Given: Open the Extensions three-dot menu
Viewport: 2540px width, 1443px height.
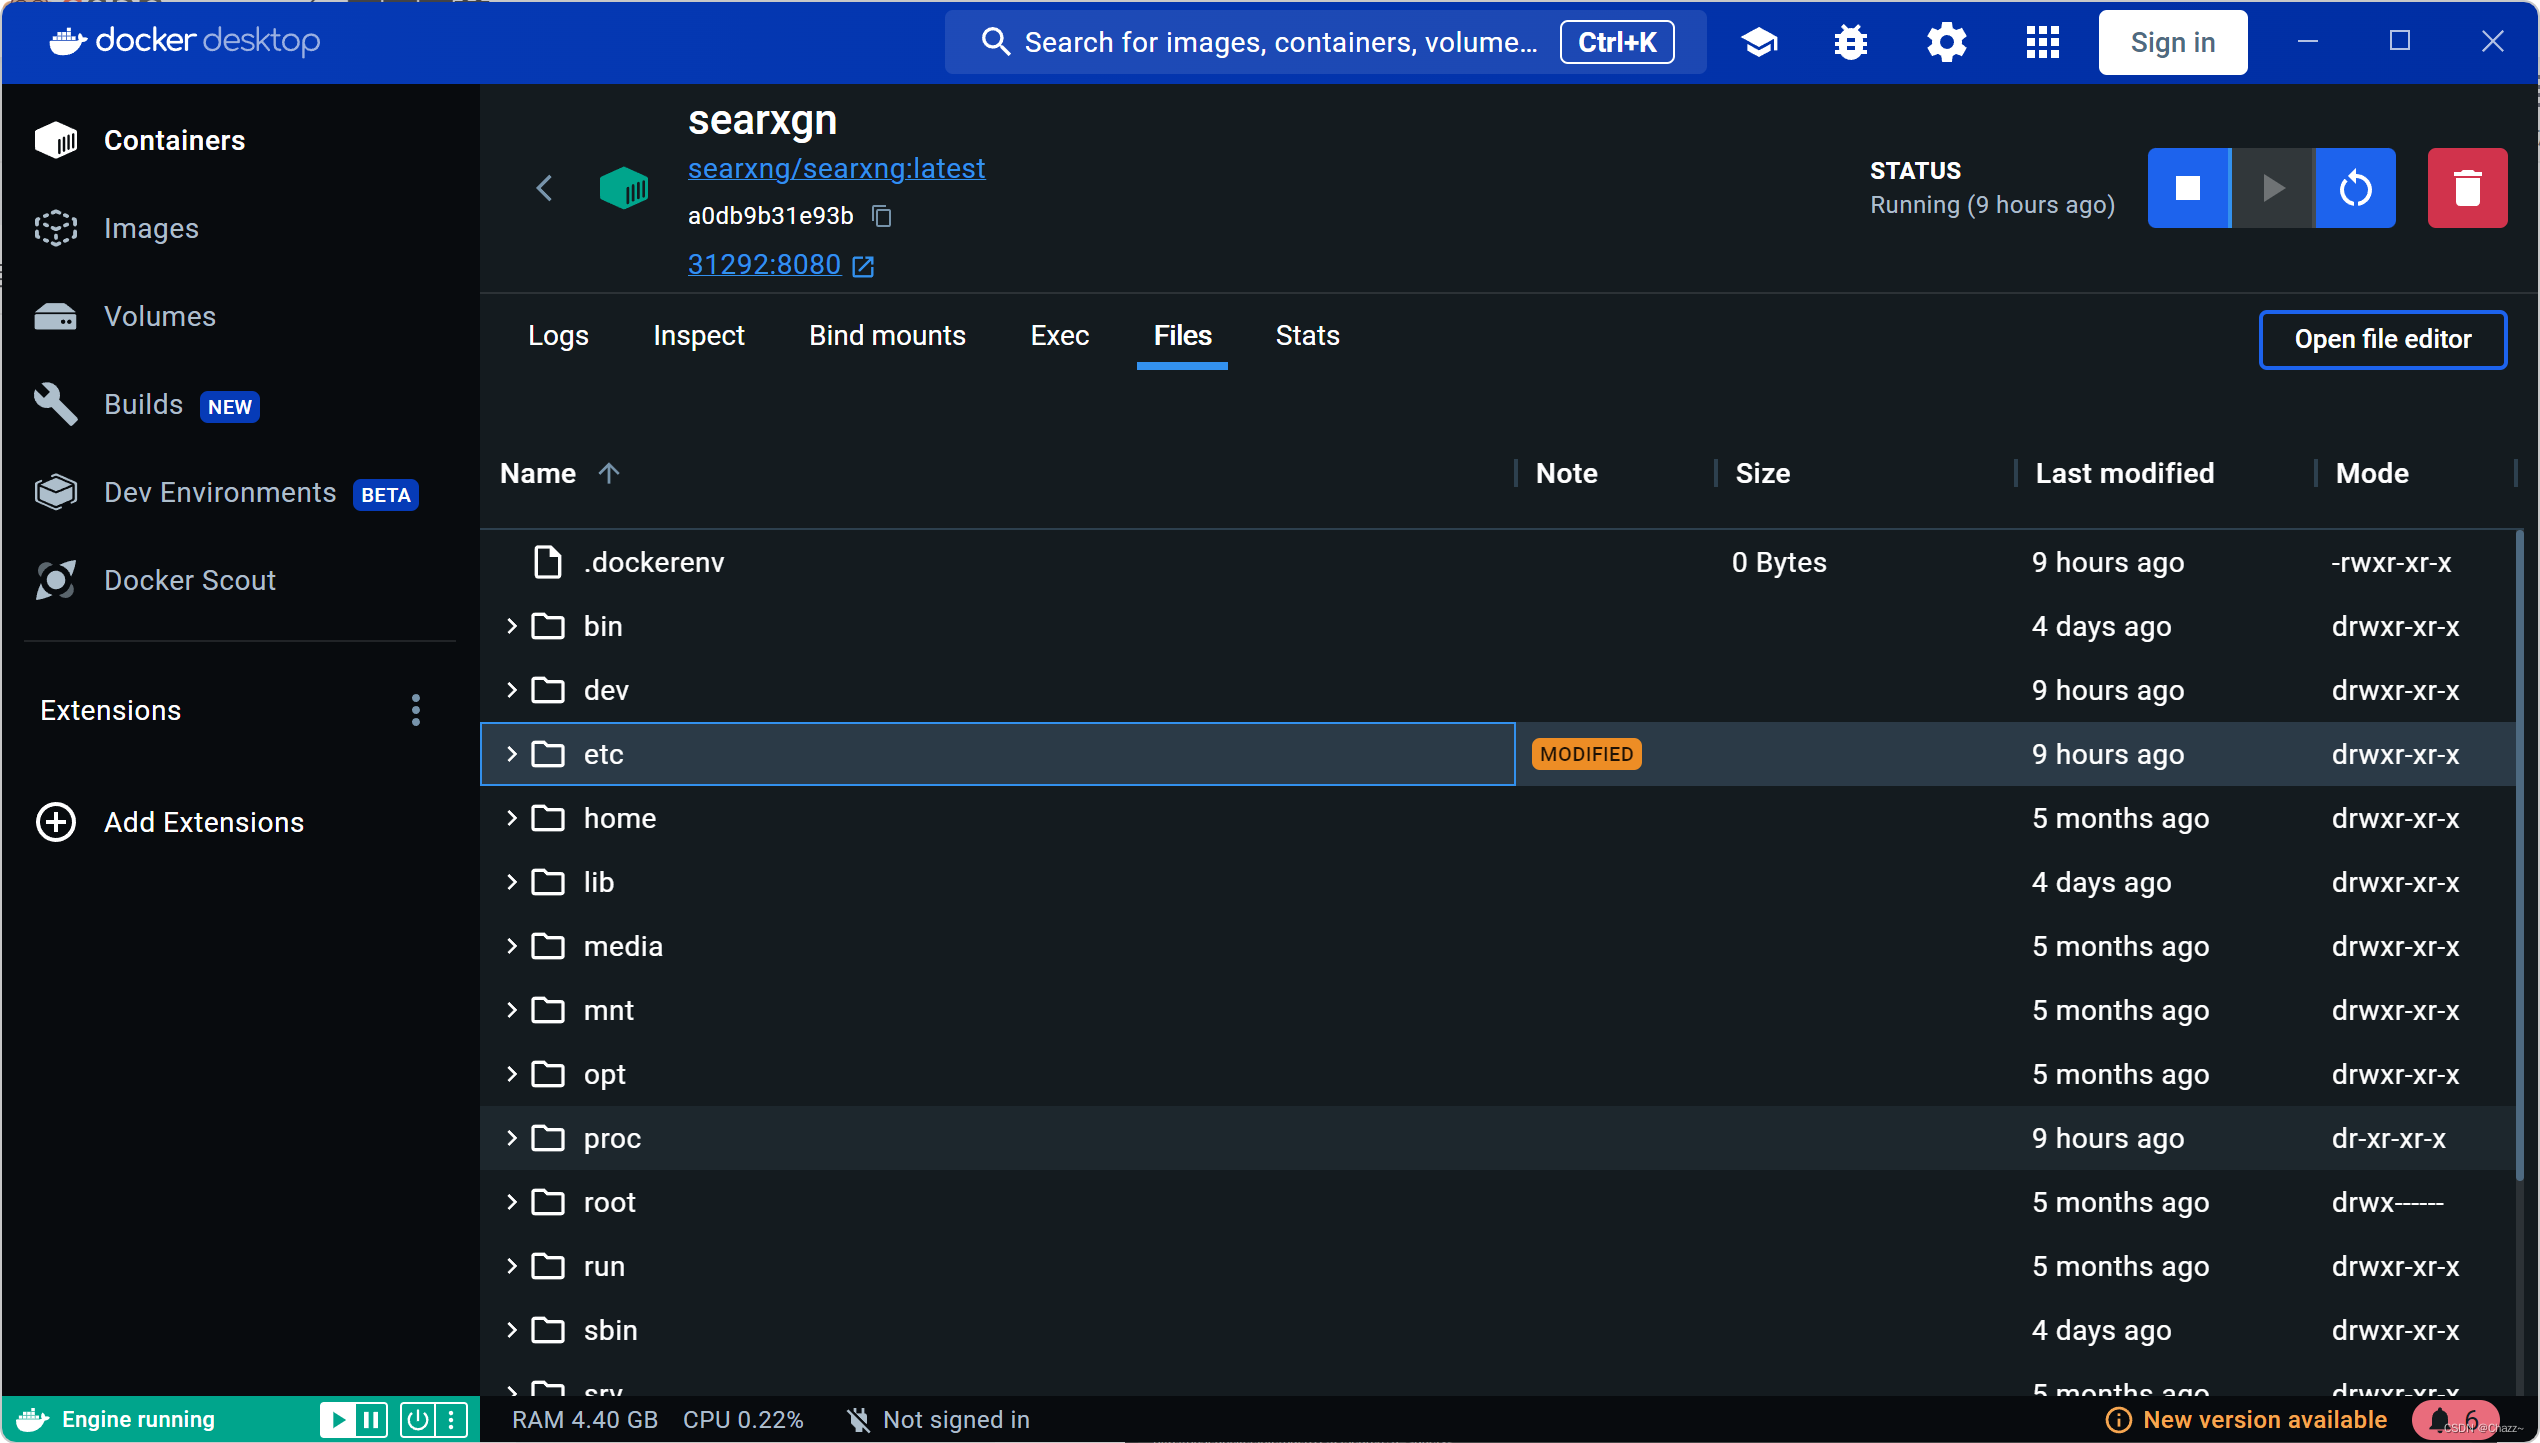Looking at the screenshot, I should tap(415, 710).
